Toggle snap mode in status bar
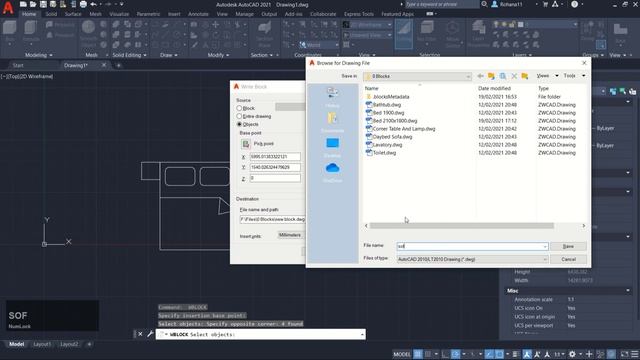Image resolution: width=640 pixels, height=360 pixels. pos(427,354)
